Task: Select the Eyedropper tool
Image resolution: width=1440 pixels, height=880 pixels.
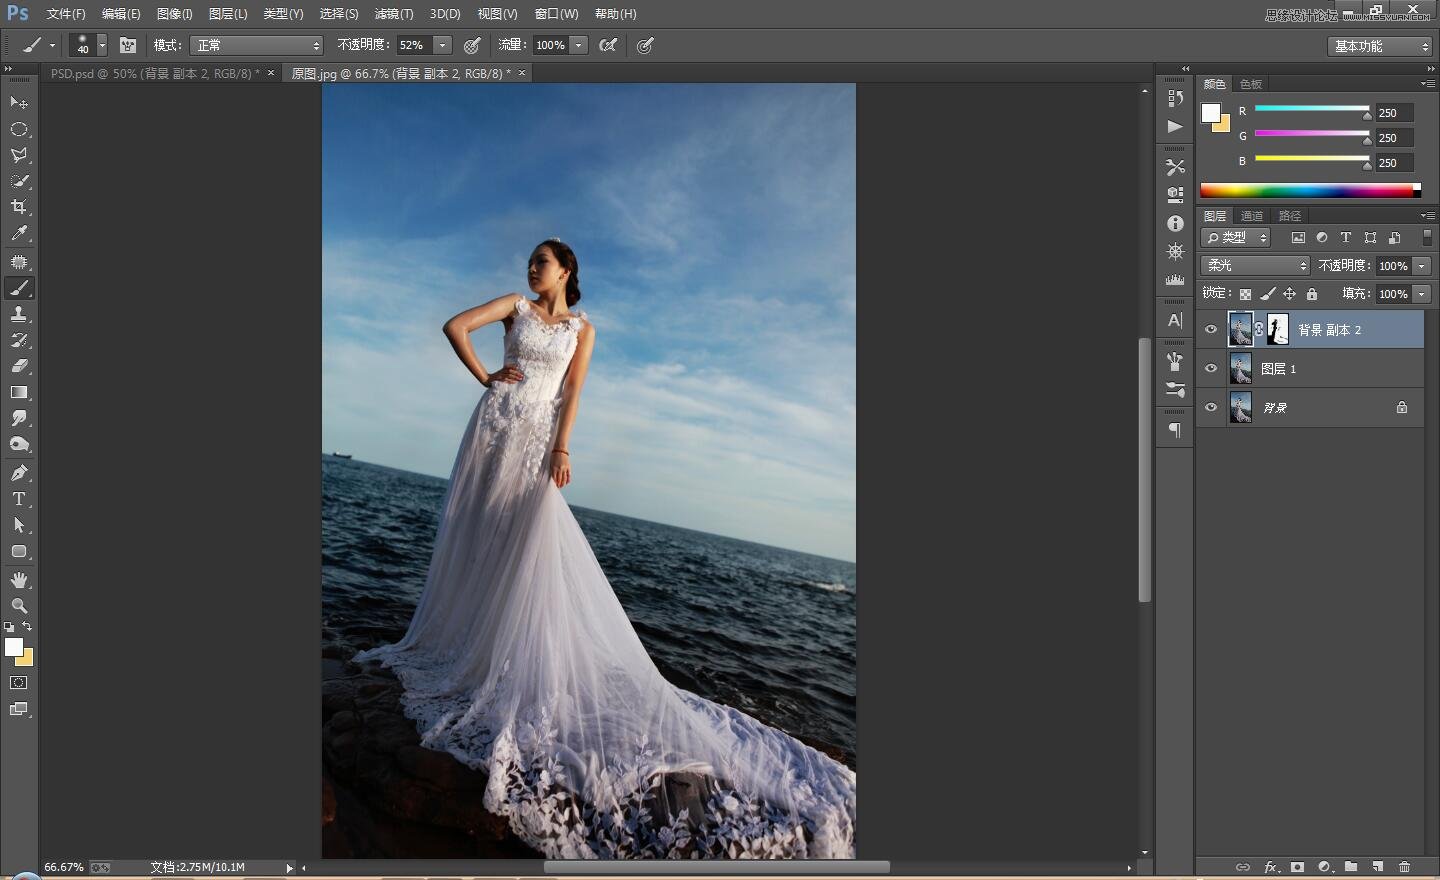Action: point(19,234)
